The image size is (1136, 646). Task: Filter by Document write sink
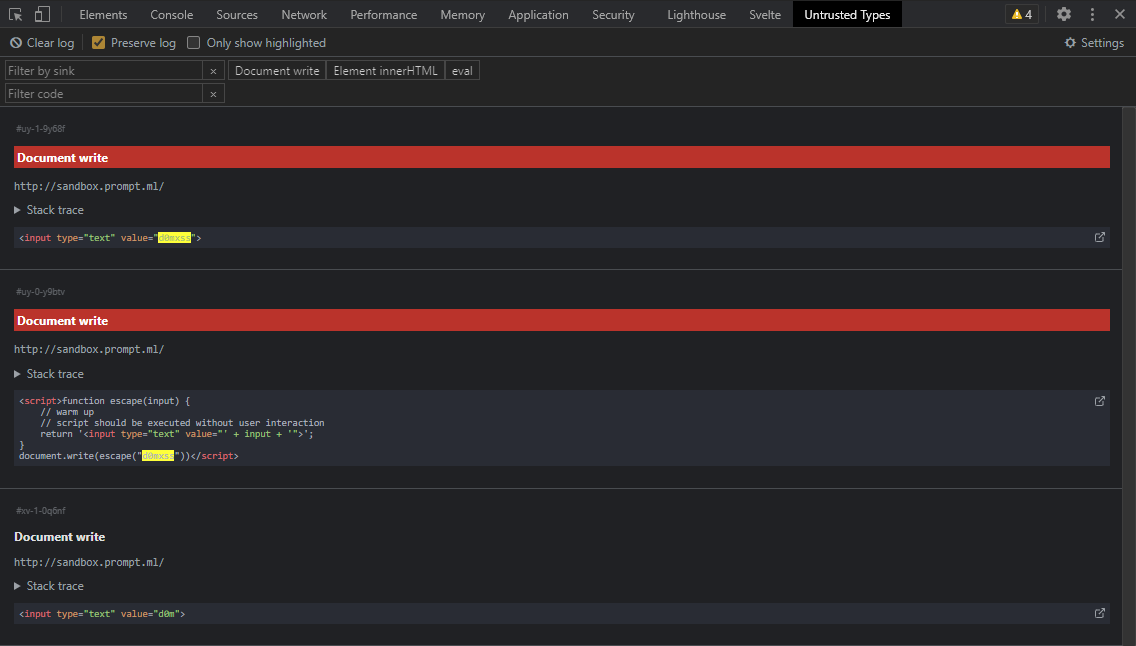tap(277, 70)
